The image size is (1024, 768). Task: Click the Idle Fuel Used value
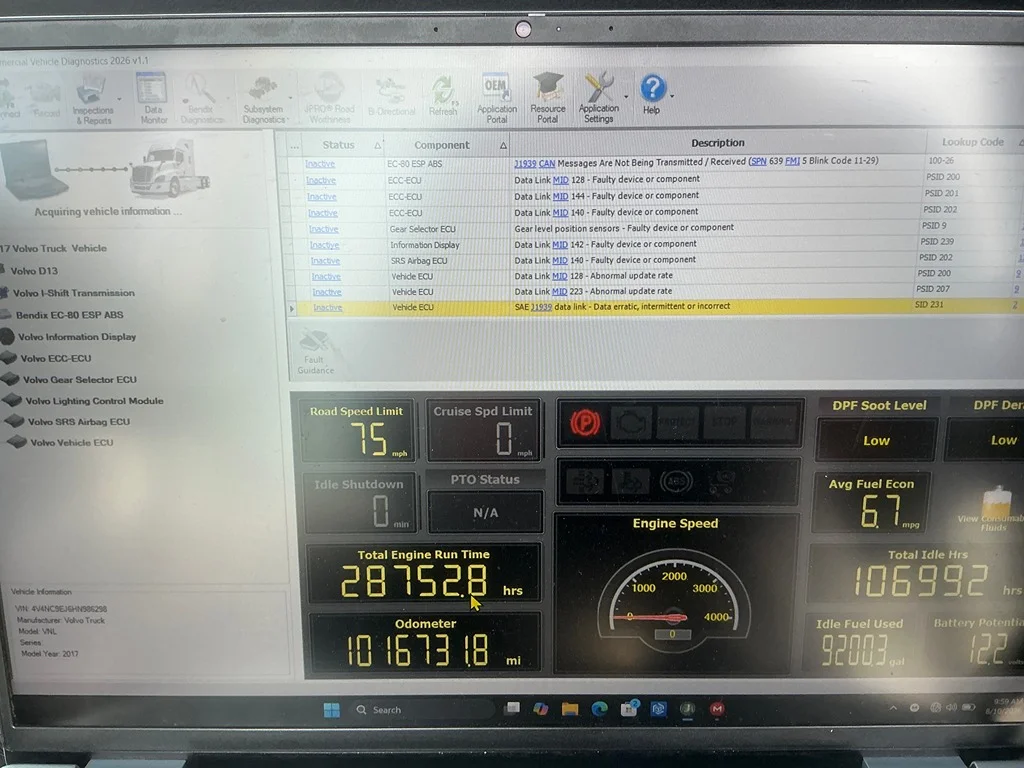coord(854,650)
